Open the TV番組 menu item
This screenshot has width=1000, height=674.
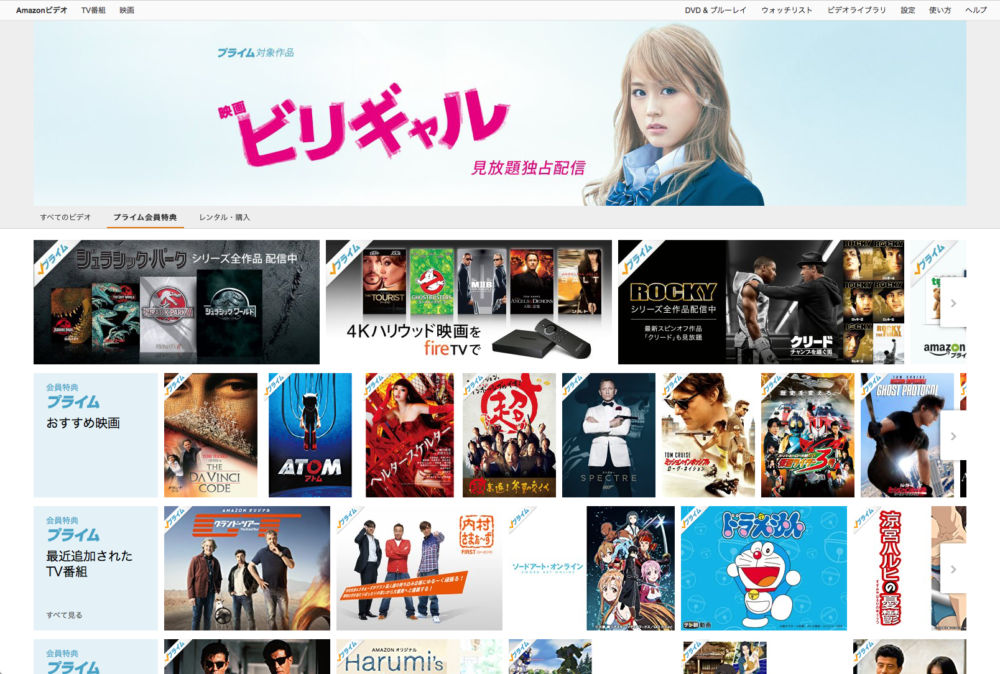pyautogui.click(x=93, y=10)
